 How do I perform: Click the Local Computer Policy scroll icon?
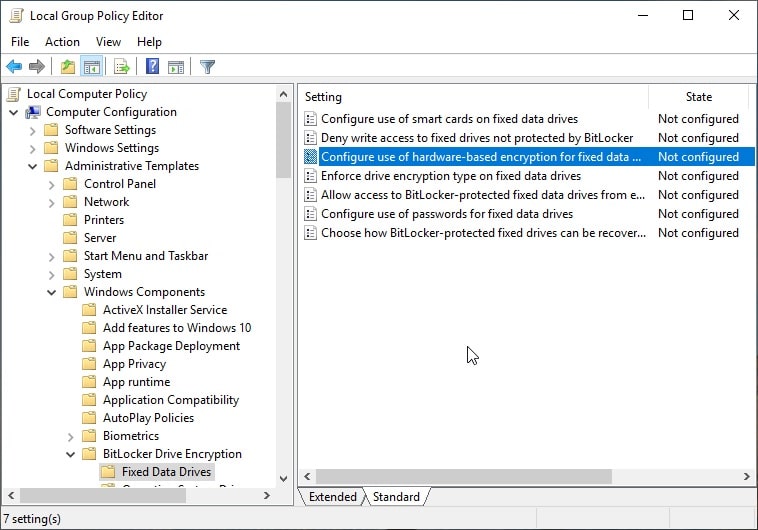click(15, 94)
